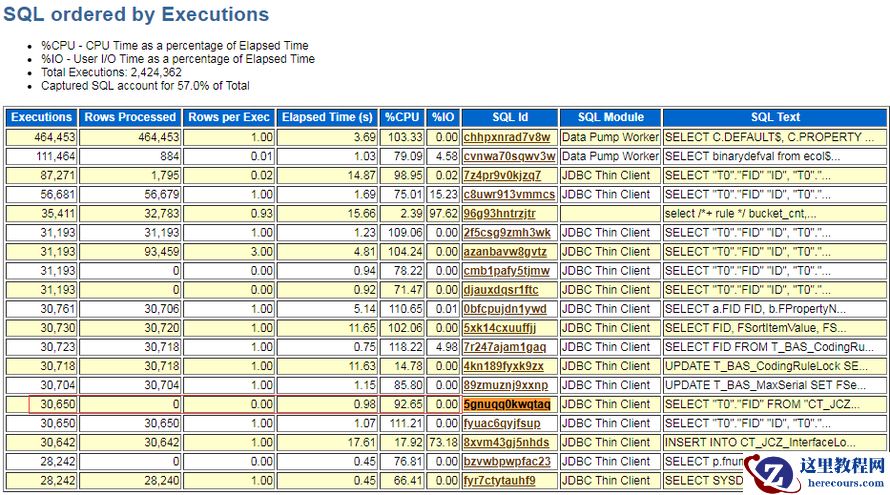Image resolution: width=890 pixels, height=495 pixels.
Task: Open SQL Id link 8xvm43gj5nhds
Action: (506, 442)
